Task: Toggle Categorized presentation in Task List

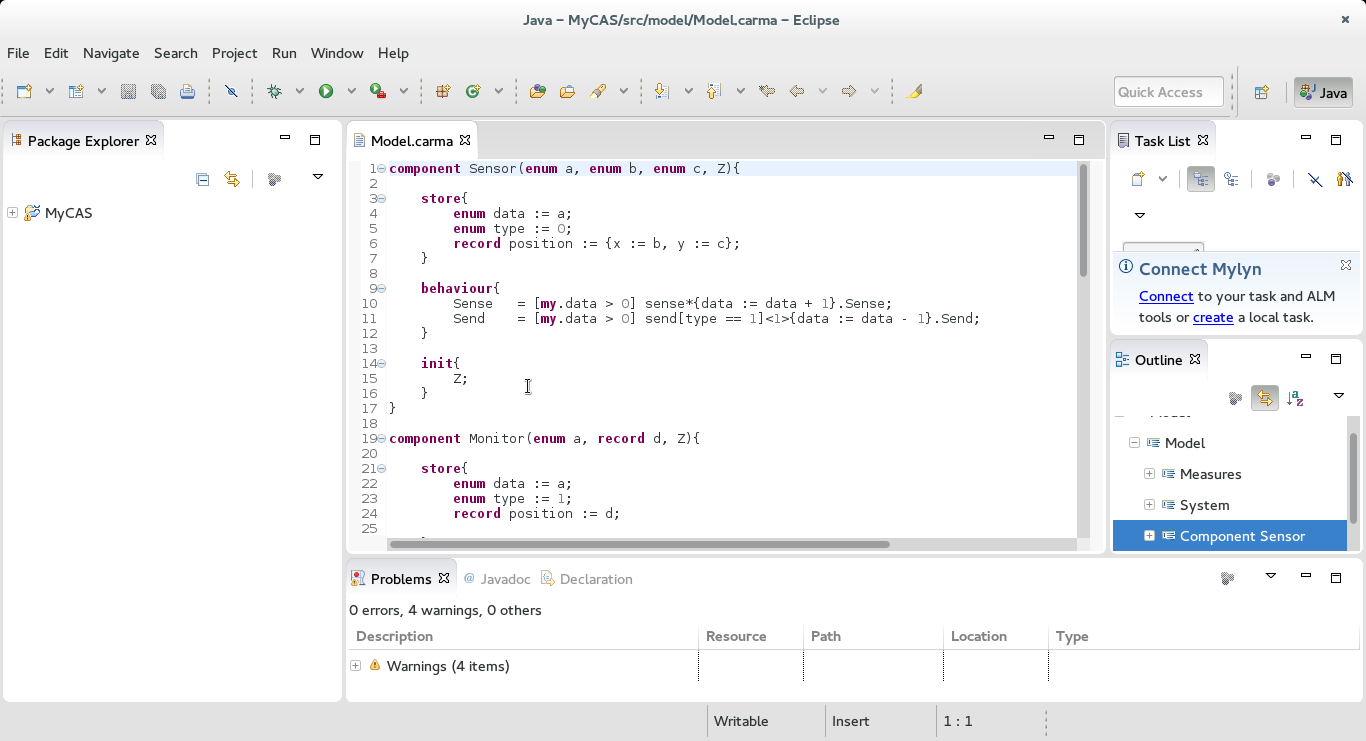Action: [x=1201, y=179]
